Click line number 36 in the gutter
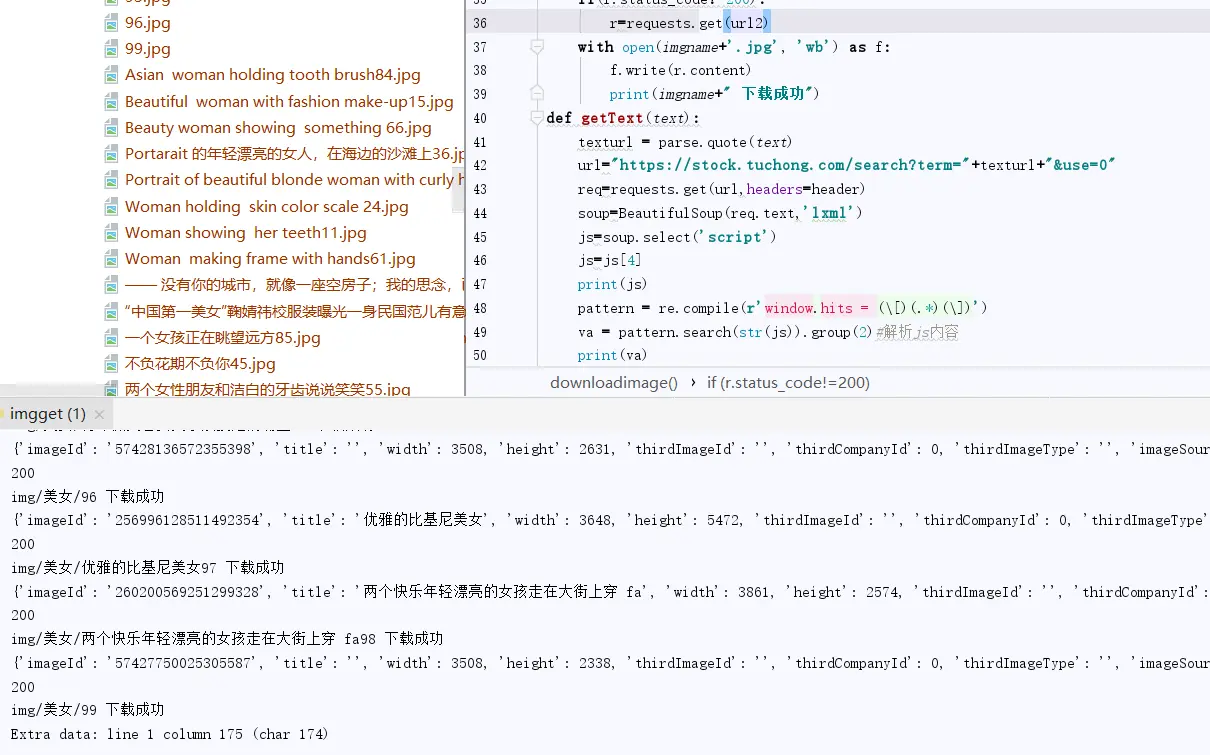The width and height of the screenshot is (1210, 755). point(480,23)
